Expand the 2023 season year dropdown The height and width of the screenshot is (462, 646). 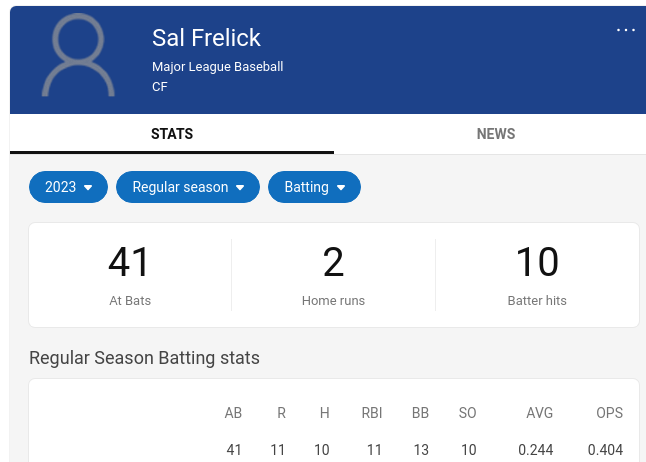pyautogui.click(x=68, y=187)
